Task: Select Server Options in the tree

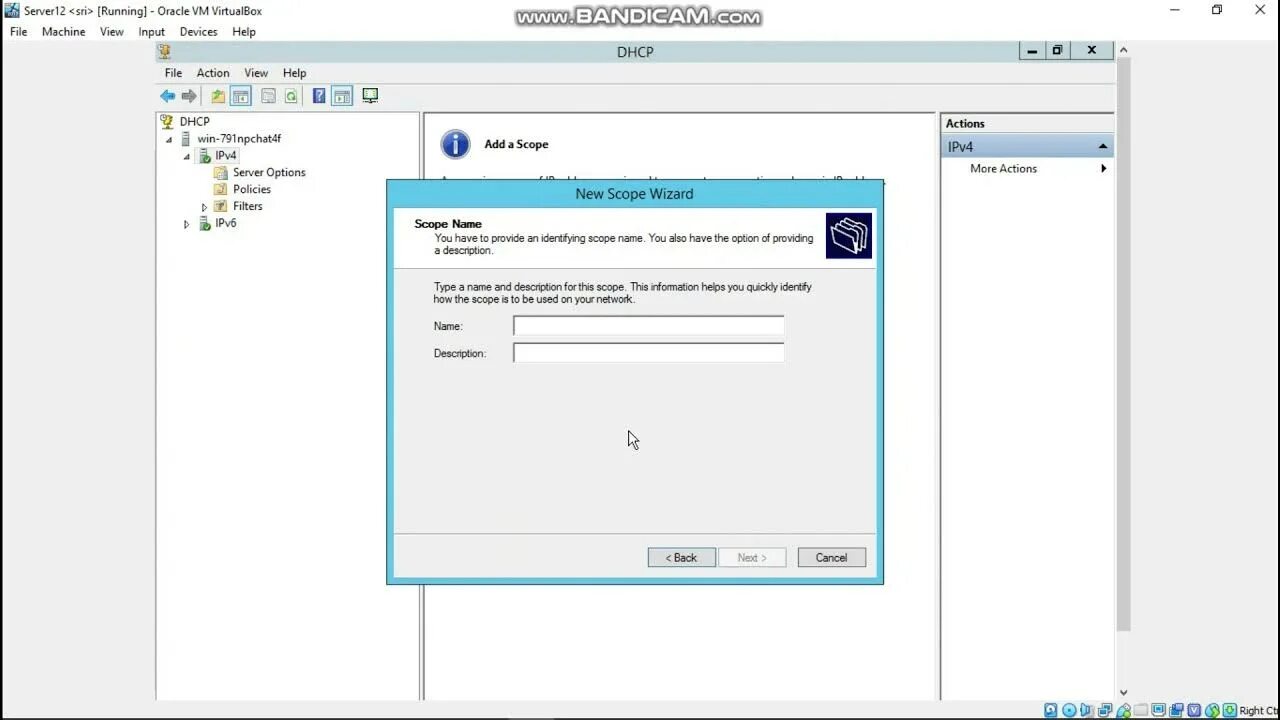Action: point(269,172)
